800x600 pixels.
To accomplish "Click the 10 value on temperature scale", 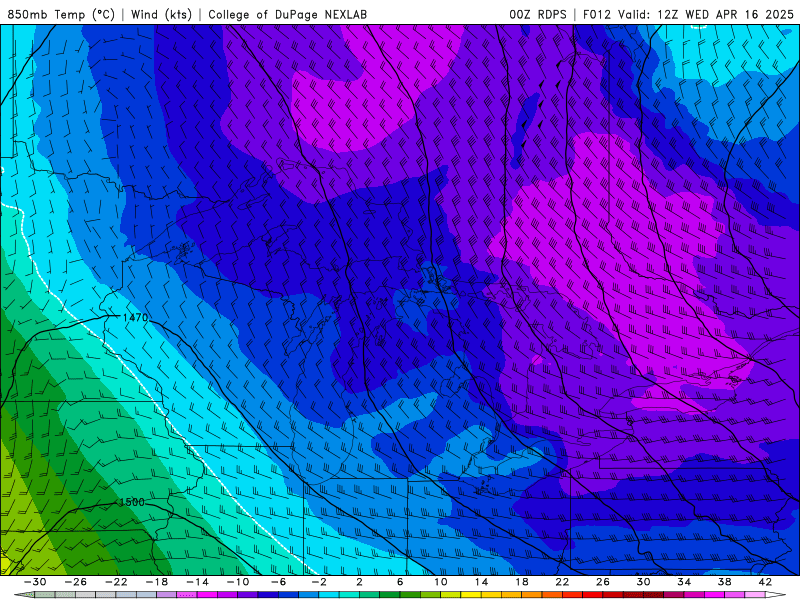I will coord(440,582).
